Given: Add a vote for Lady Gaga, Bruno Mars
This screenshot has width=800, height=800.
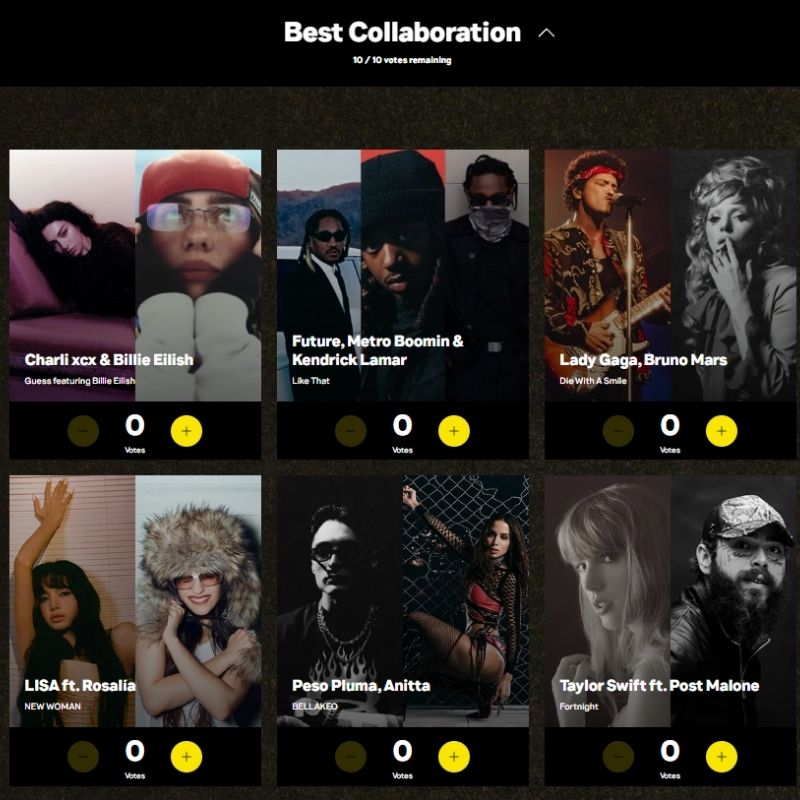Looking at the screenshot, I should [721, 431].
